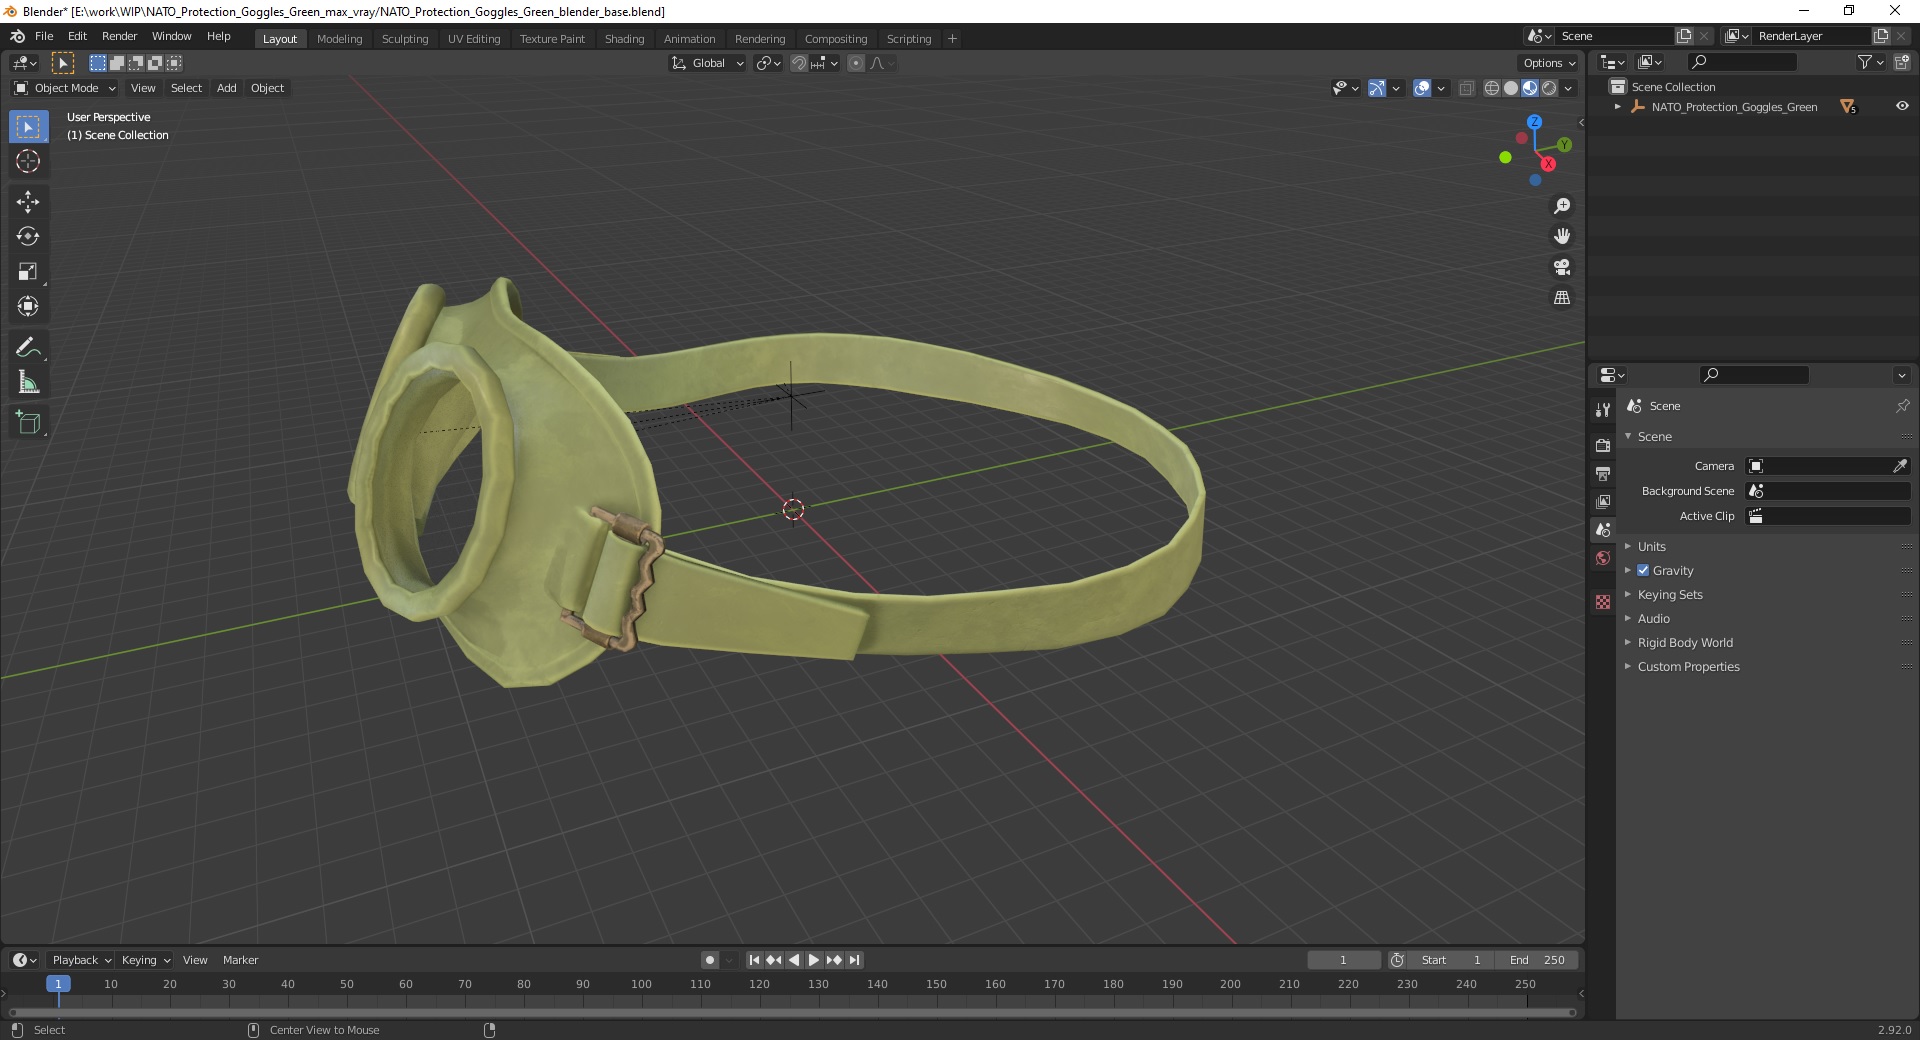
Task: Switch to Modeling workspace tab
Action: (339, 39)
